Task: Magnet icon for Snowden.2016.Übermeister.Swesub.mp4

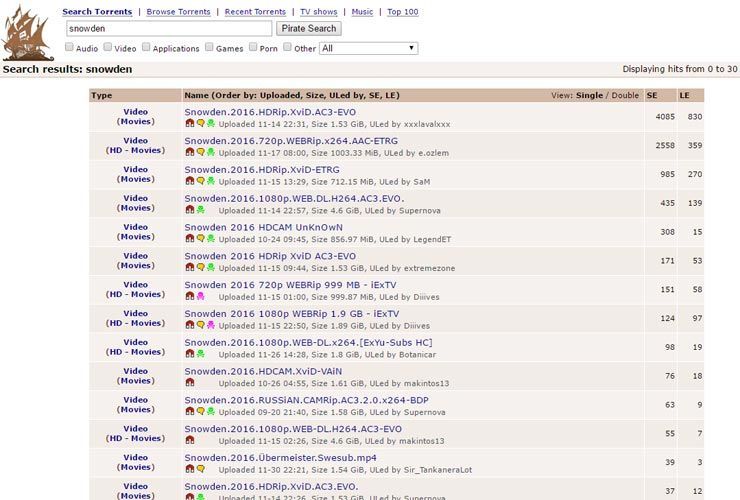Action: click(190, 469)
